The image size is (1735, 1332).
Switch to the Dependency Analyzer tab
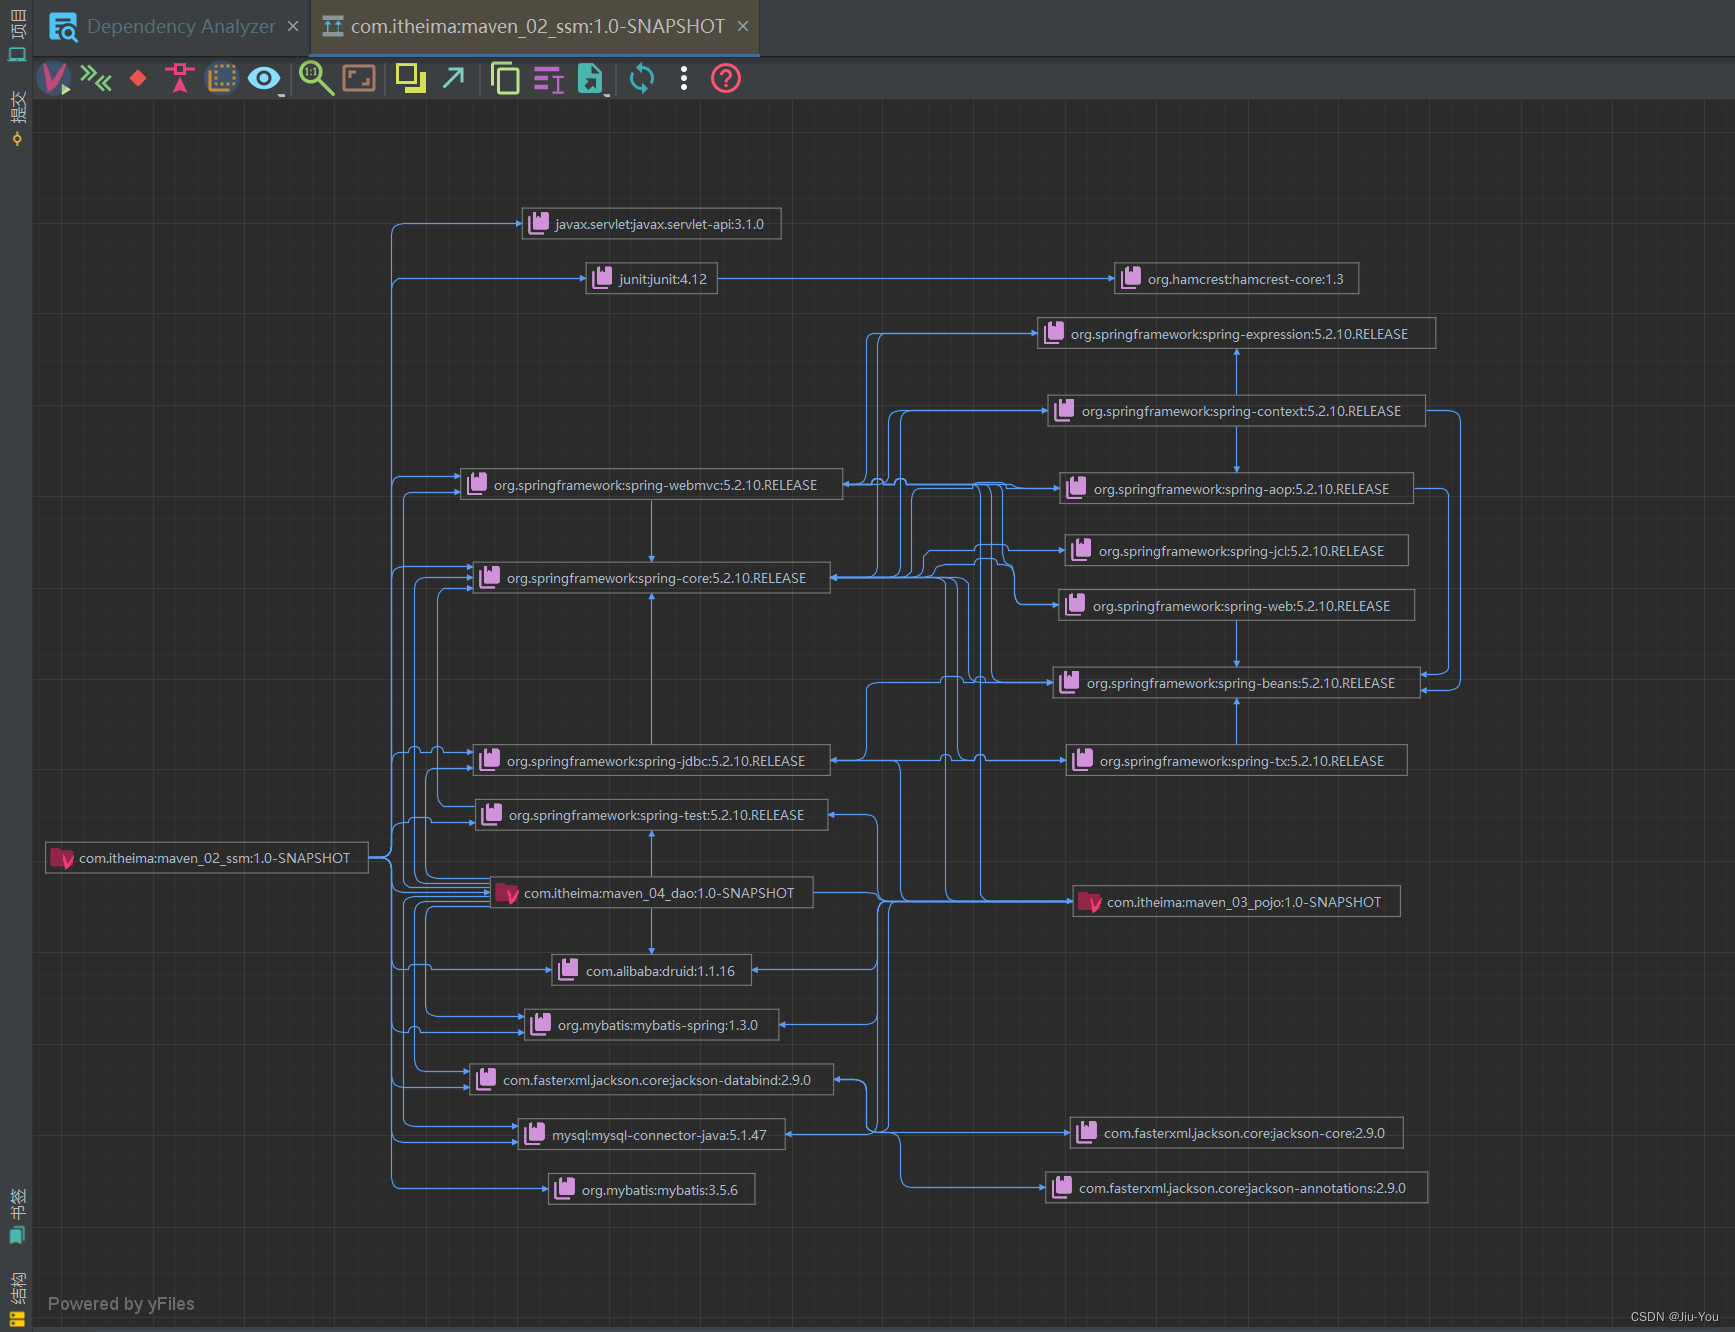click(x=164, y=27)
